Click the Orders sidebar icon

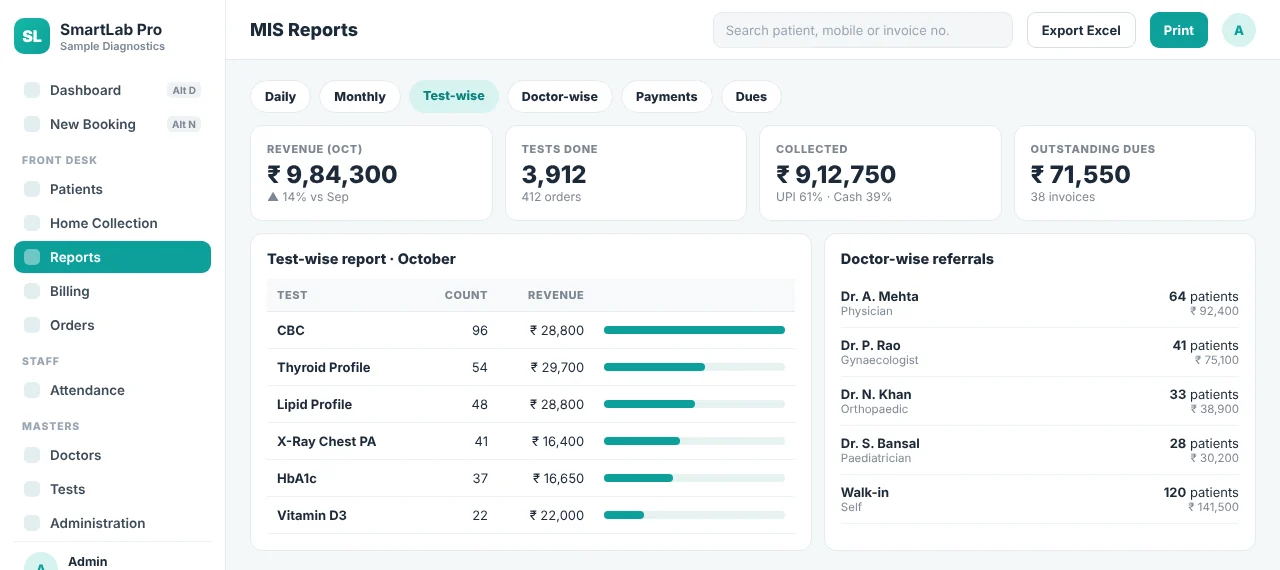32,325
